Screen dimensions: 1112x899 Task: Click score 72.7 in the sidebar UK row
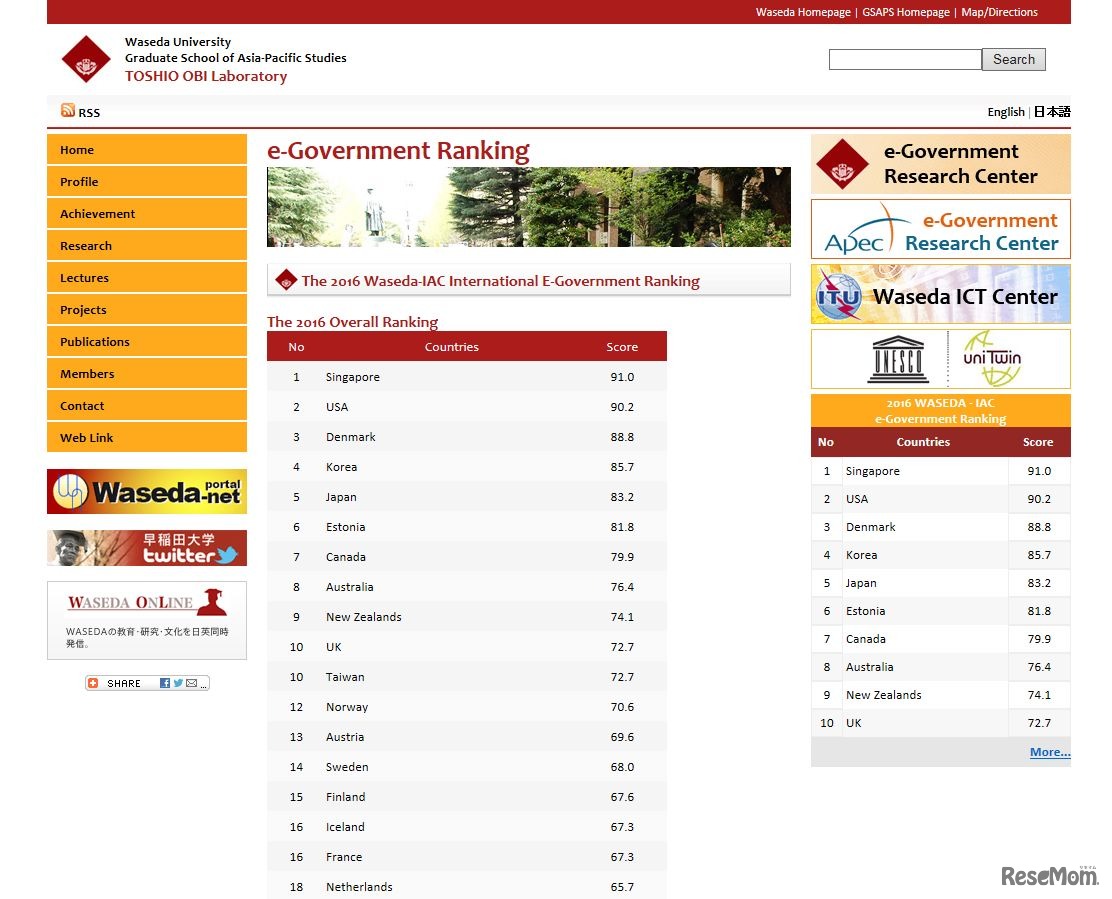click(x=1039, y=723)
